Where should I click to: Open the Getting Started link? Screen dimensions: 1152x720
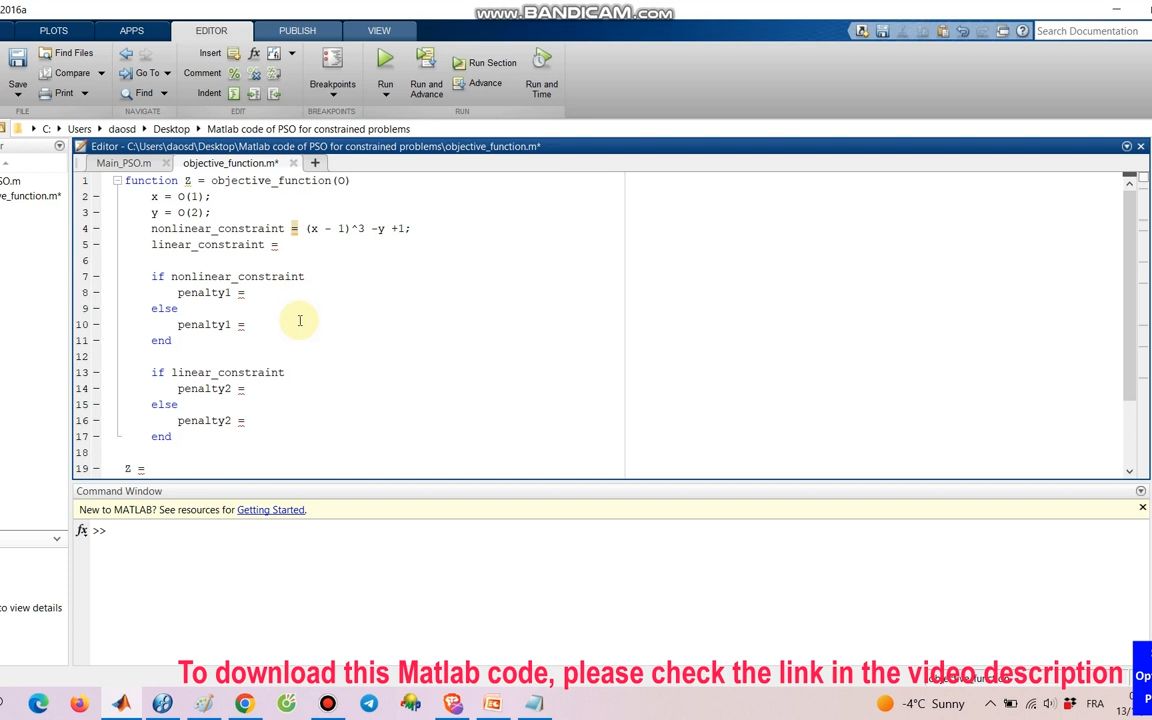click(270, 510)
